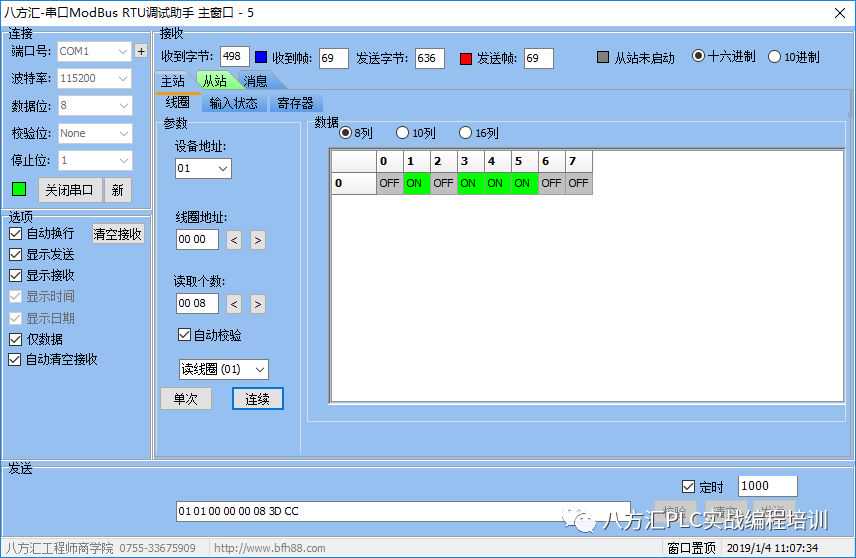Uncheck the 定时 timer checkbox
The width and height of the screenshot is (856, 558).
[x=687, y=487]
